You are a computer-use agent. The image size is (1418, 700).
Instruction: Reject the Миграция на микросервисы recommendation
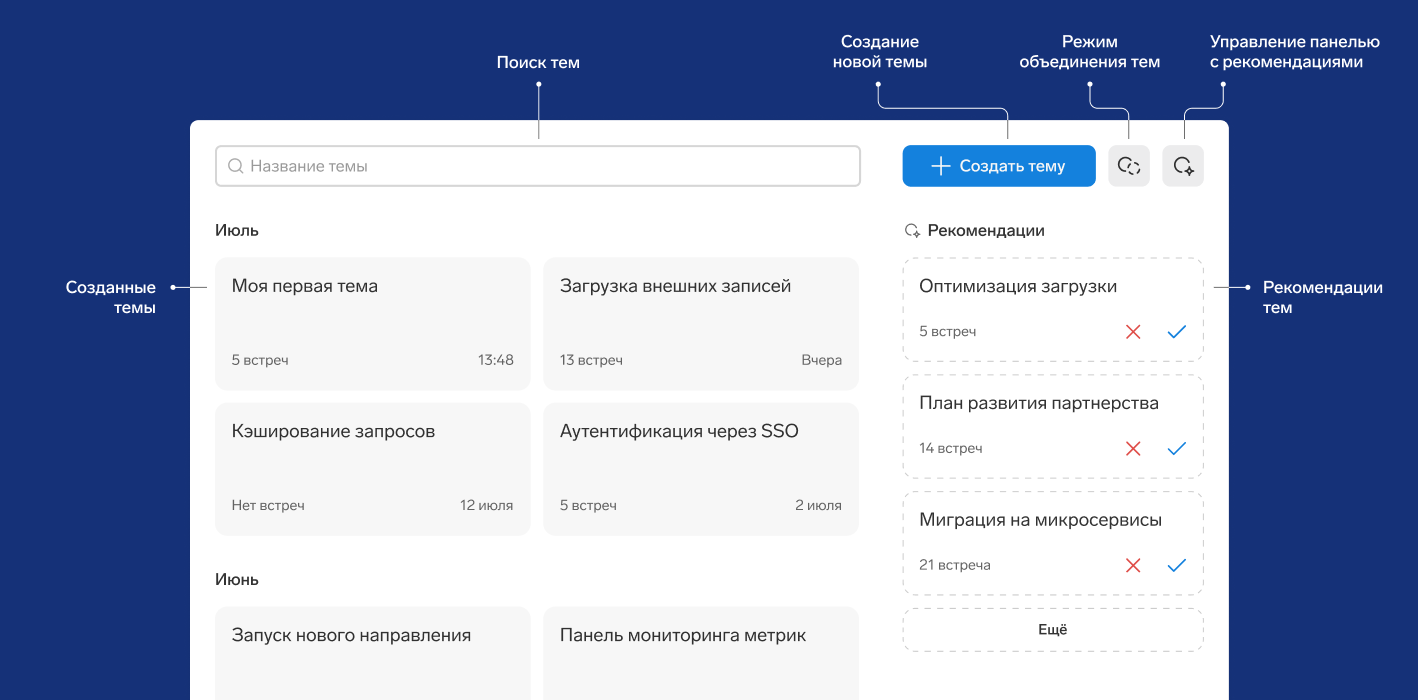click(1133, 566)
